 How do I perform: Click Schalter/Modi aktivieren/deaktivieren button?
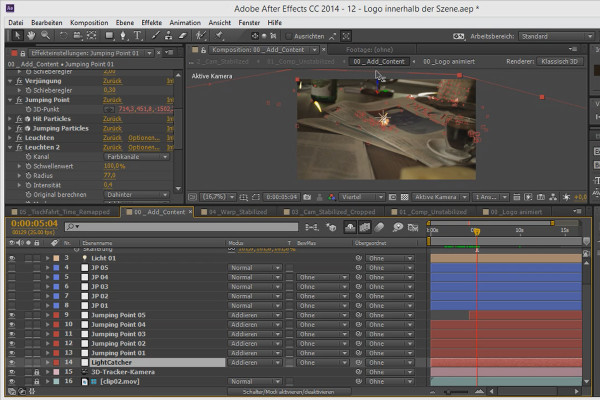tap(289, 392)
